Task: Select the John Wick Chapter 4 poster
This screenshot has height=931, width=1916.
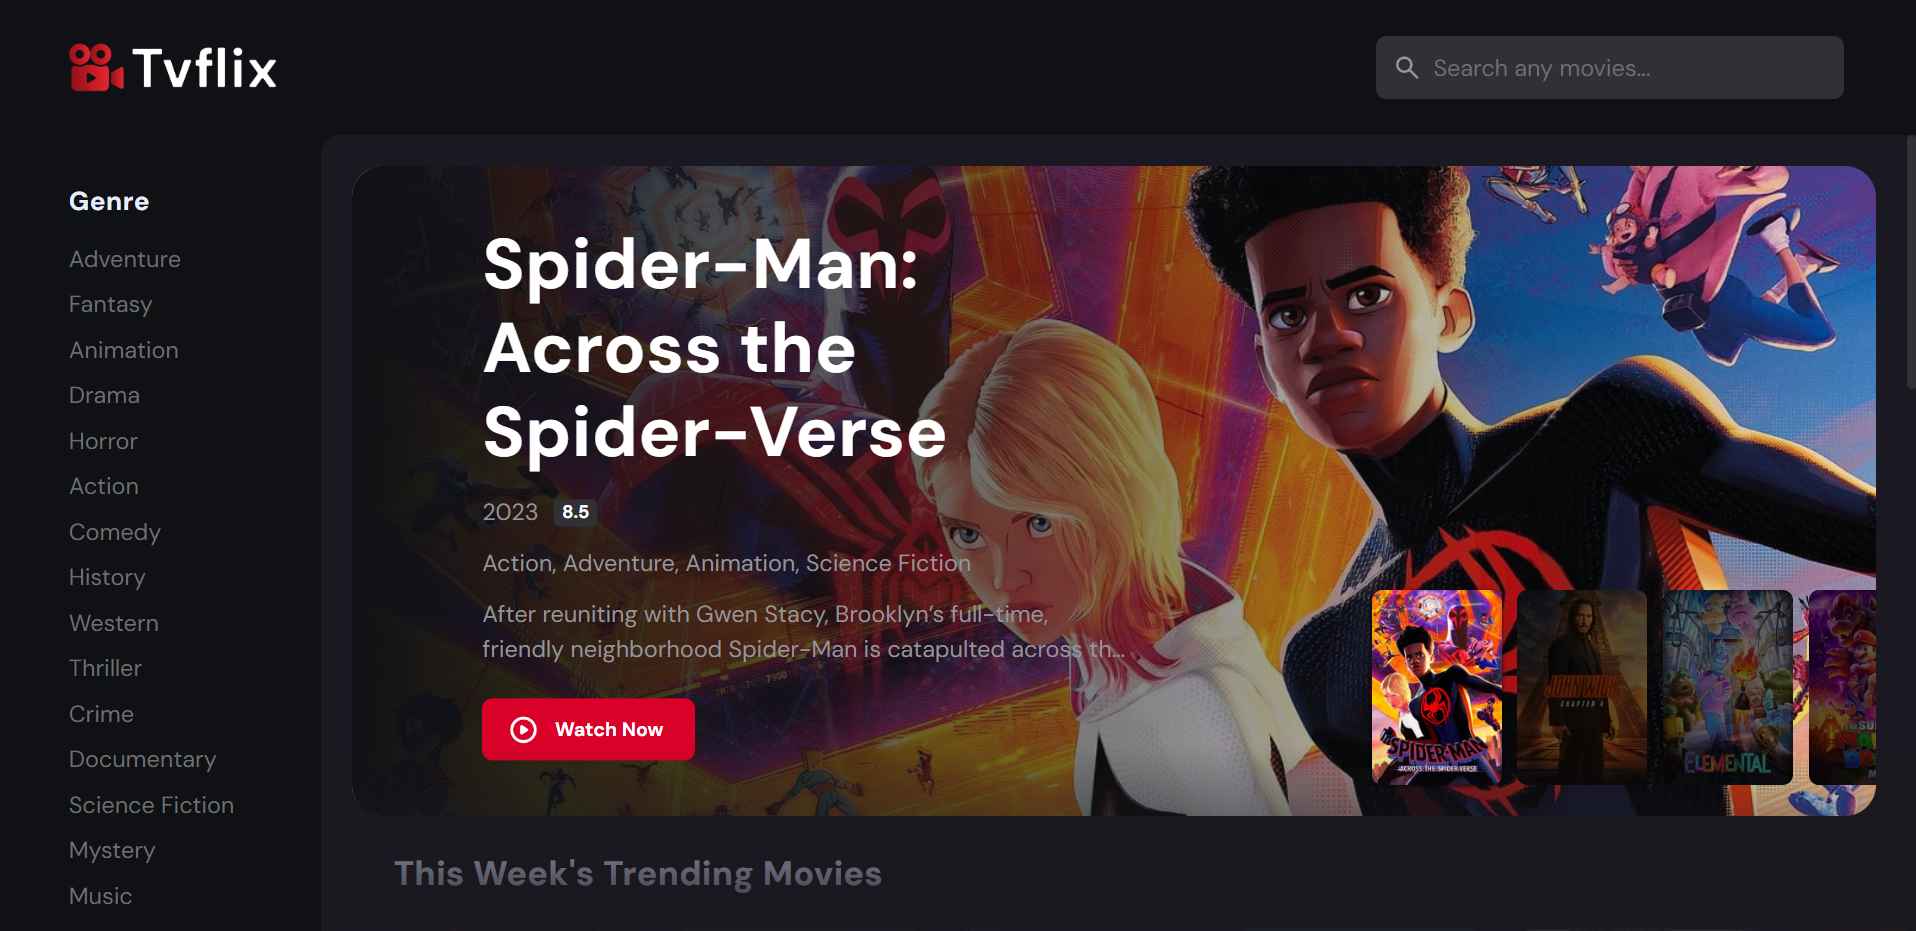Action: click(1581, 687)
